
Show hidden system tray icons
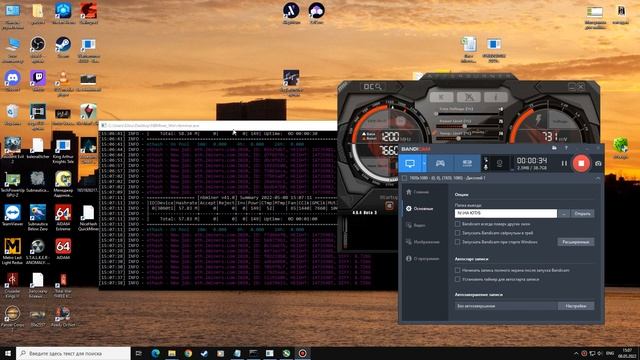(x=576, y=353)
